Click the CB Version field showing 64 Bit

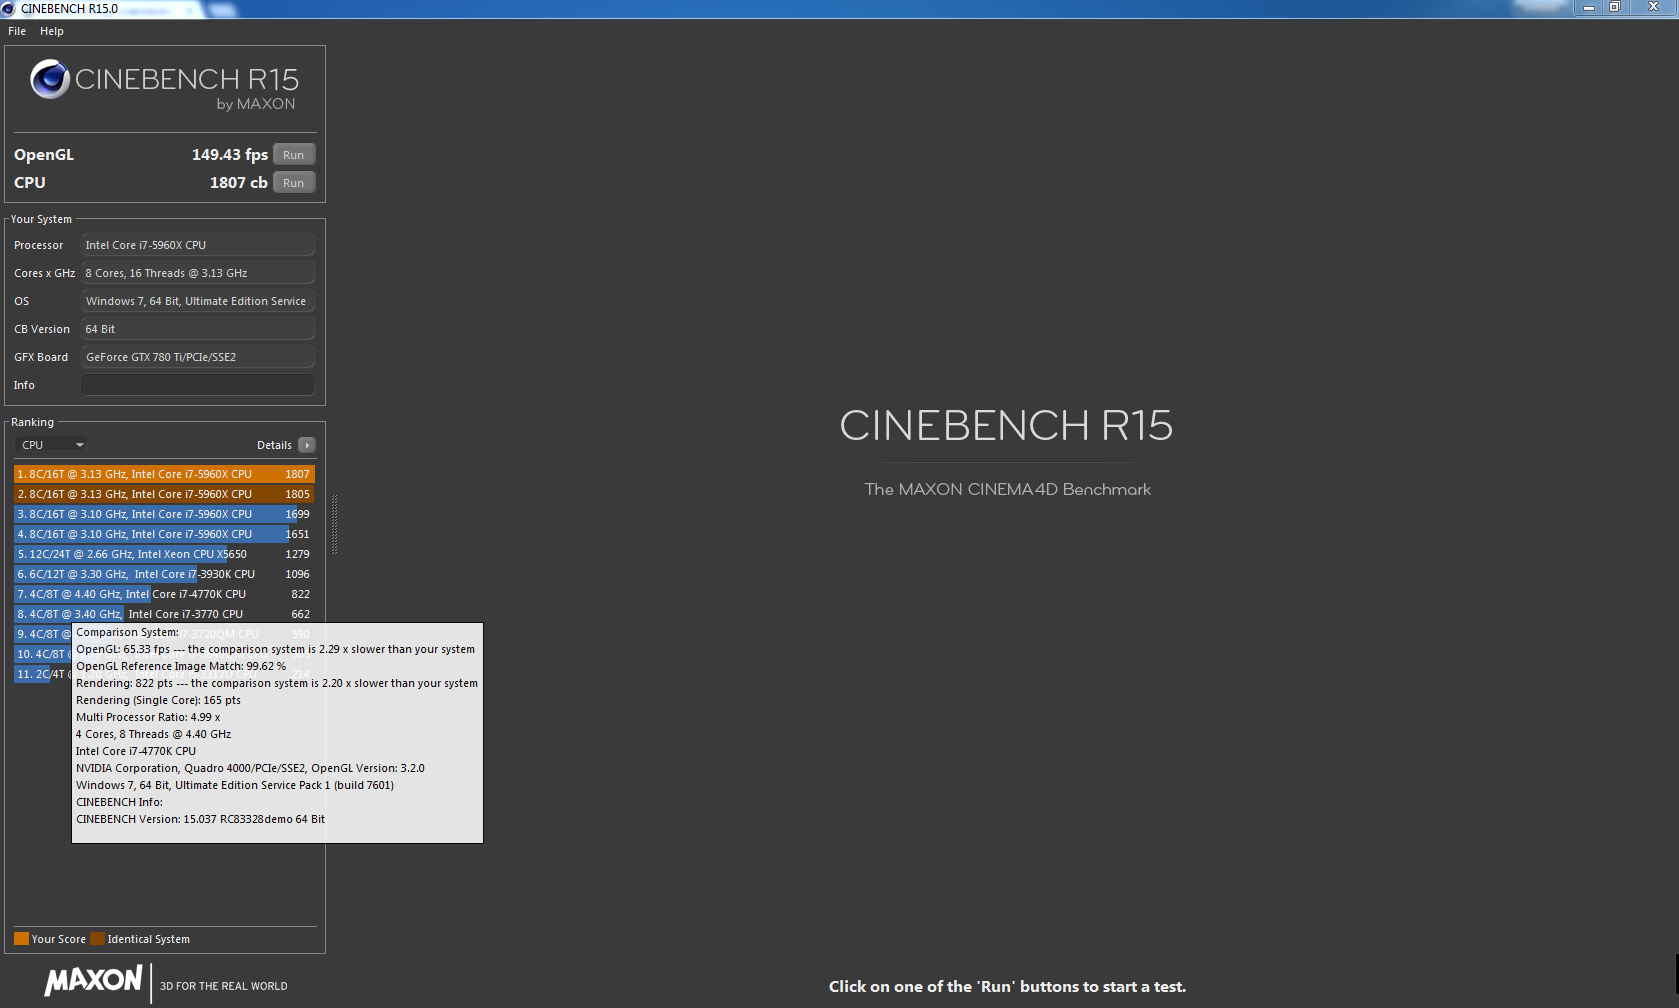click(x=198, y=329)
